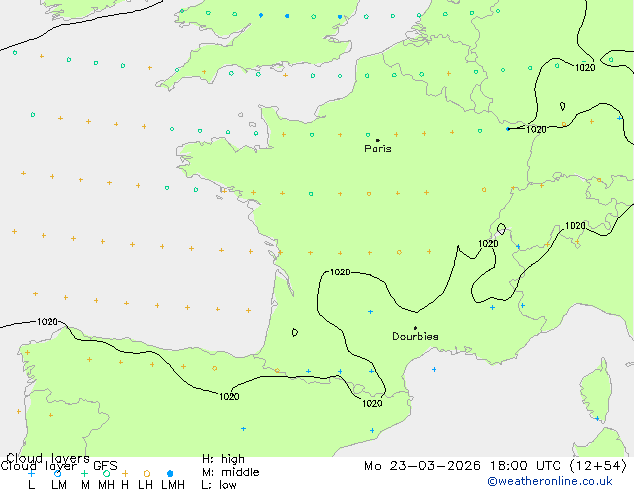Click the Dourbies city dot marker
The image size is (634, 490).
click(x=415, y=328)
